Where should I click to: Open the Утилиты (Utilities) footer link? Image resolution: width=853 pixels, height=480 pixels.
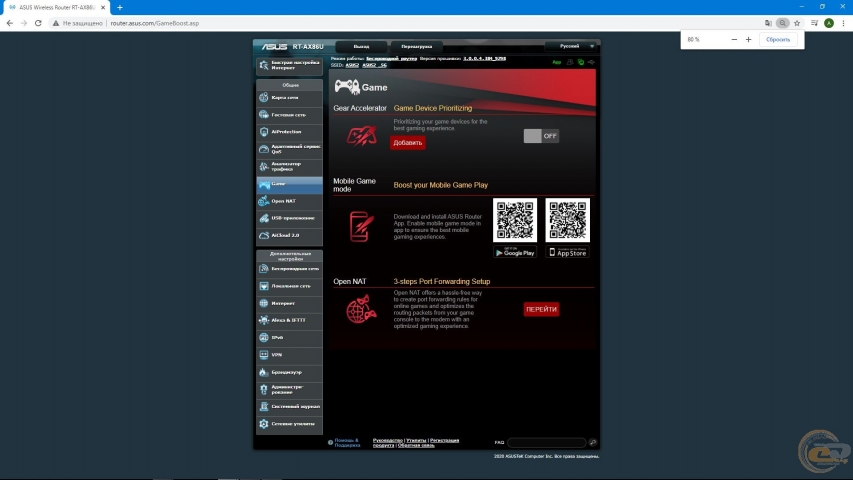point(416,440)
